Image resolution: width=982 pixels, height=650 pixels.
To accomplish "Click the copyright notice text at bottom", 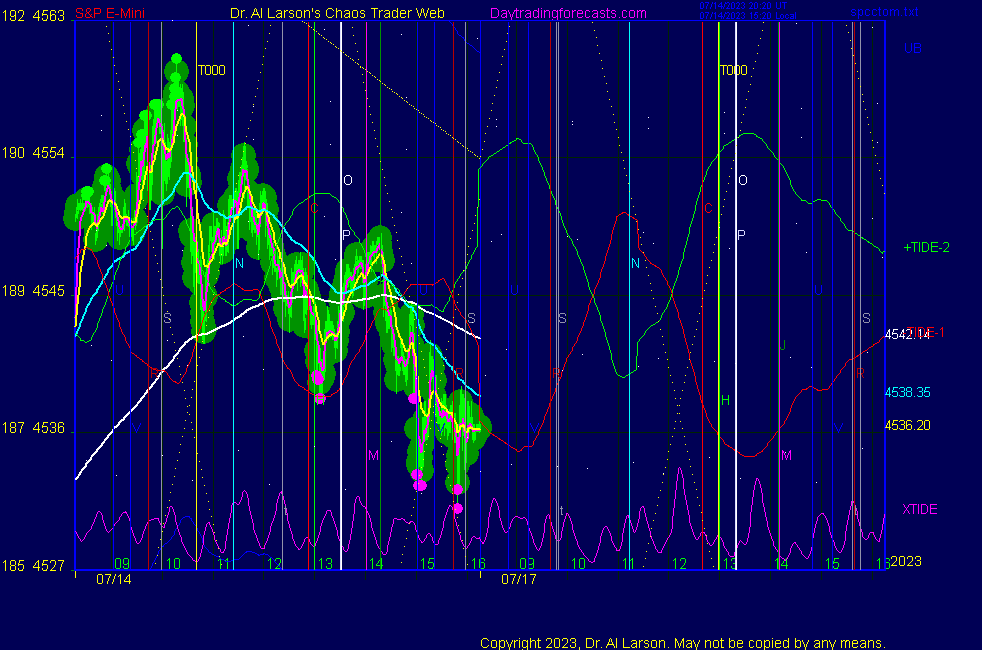I will pos(682,642).
